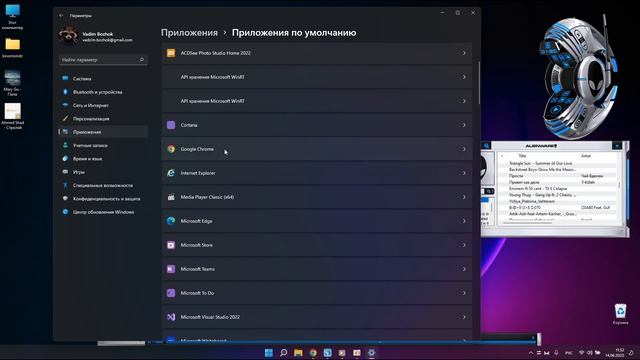640x360 pixels.
Task: Open Chrome from the taskbar
Action: click(x=313, y=353)
